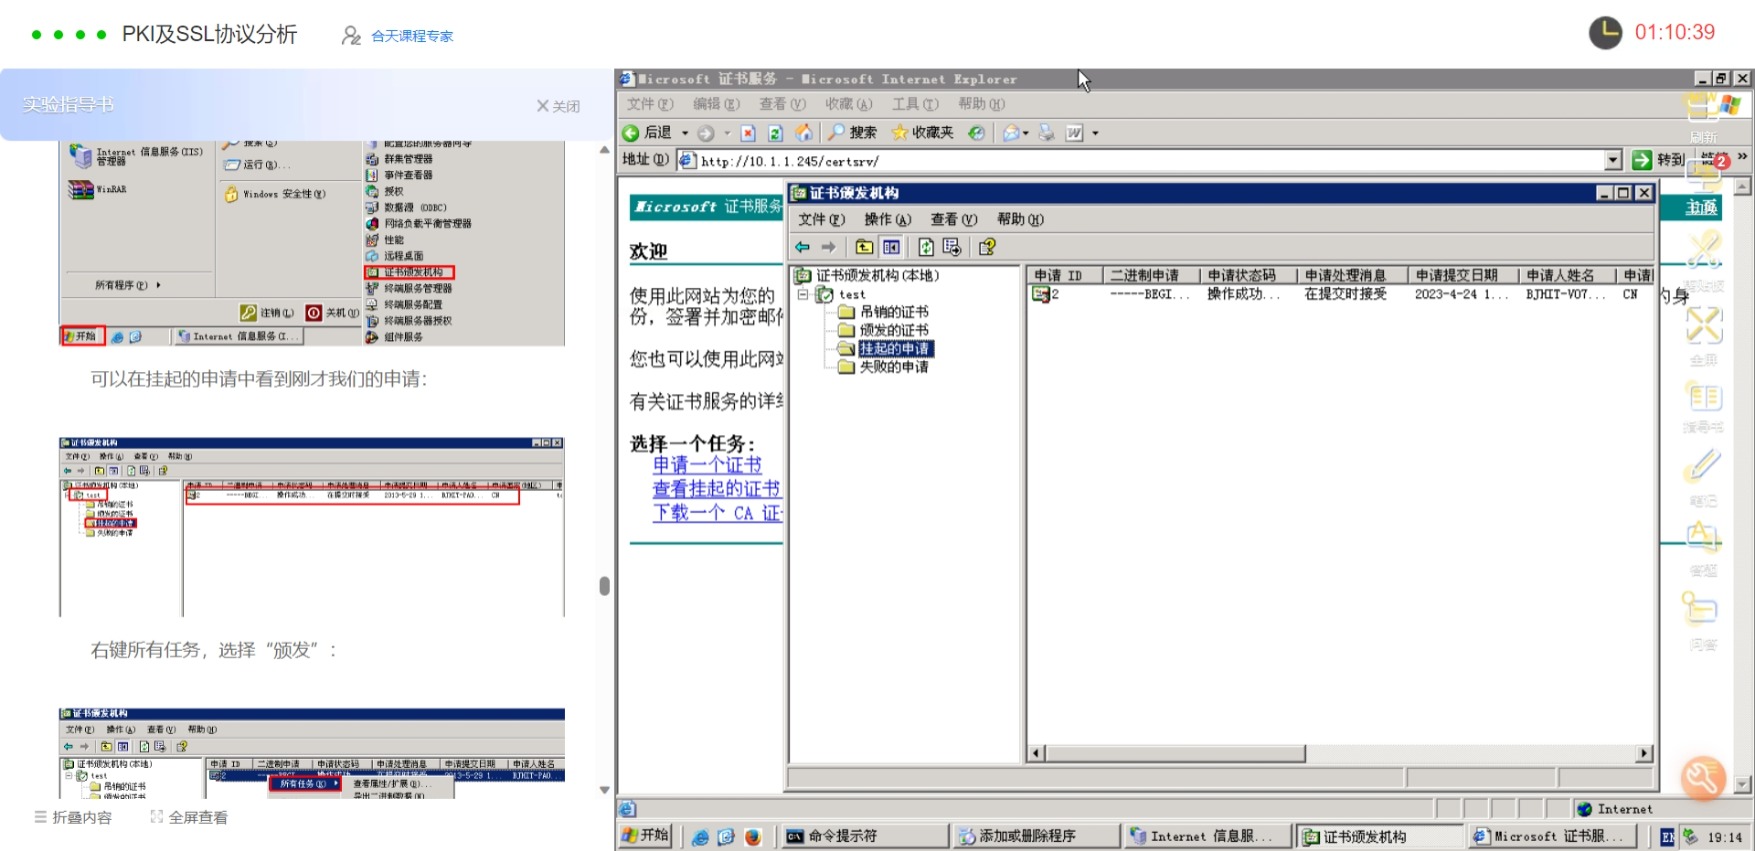Select 挂起的申请 folder in tree
The height and width of the screenshot is (851, 1755).
894,349
